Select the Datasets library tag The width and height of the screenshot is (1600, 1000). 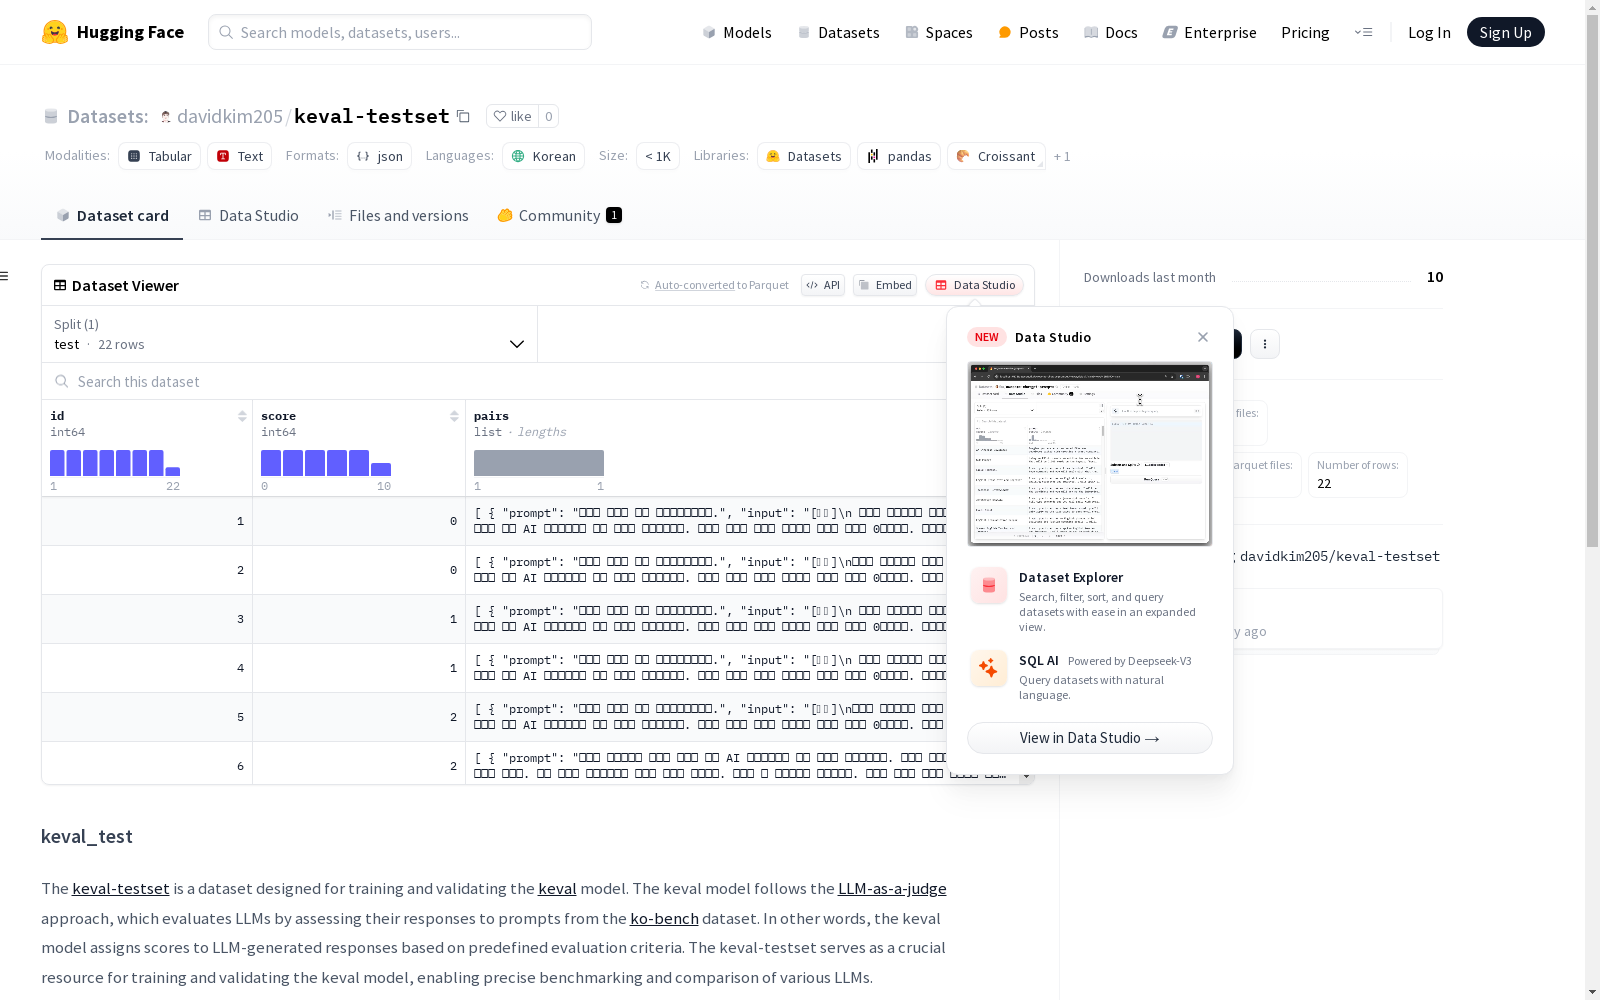tap(804, 156)
